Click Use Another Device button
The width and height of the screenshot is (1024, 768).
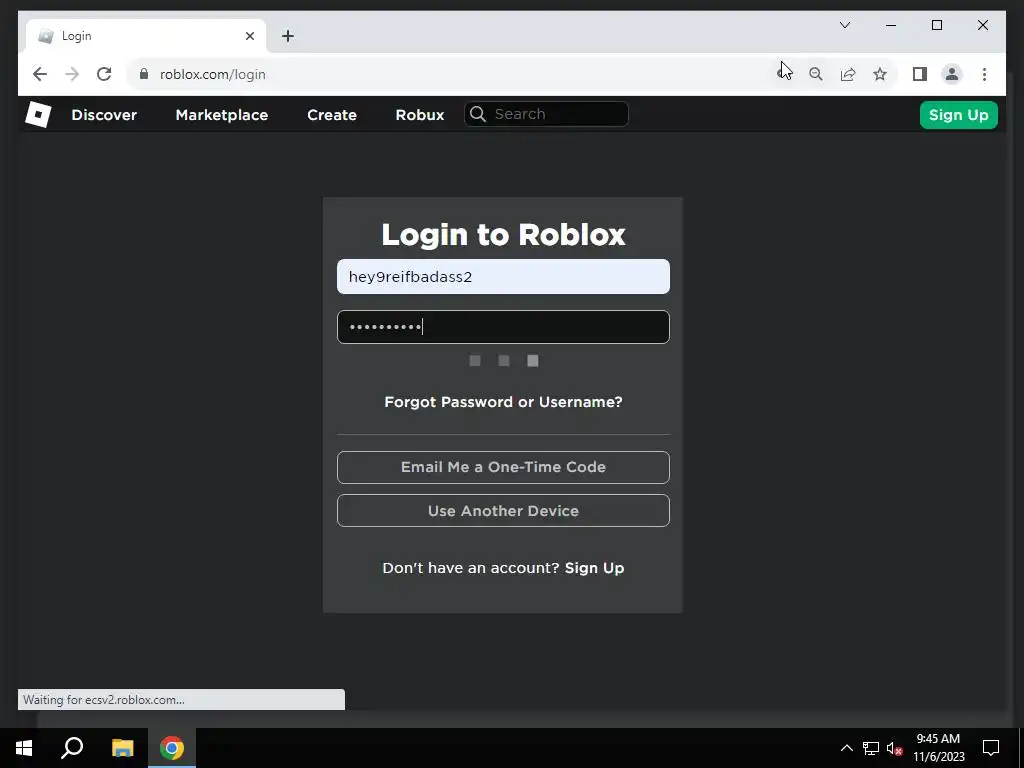point(503,511)
